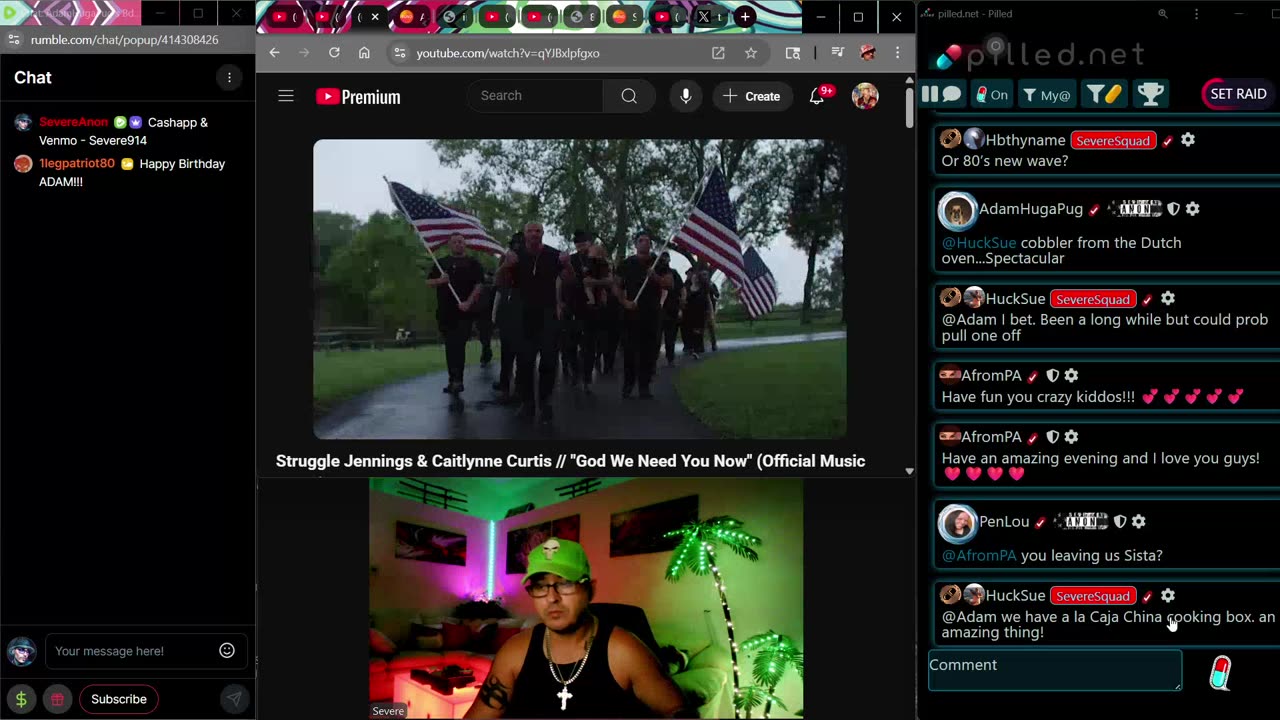Go to the YouTube Premium home logo
The height and width of the screenshot is (720, 1280).
358,97
